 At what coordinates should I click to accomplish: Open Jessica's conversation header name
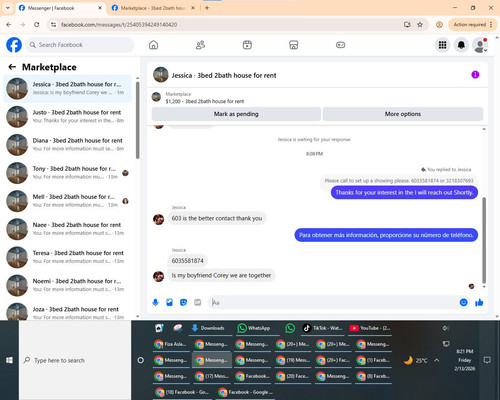[x=224, y=75]
